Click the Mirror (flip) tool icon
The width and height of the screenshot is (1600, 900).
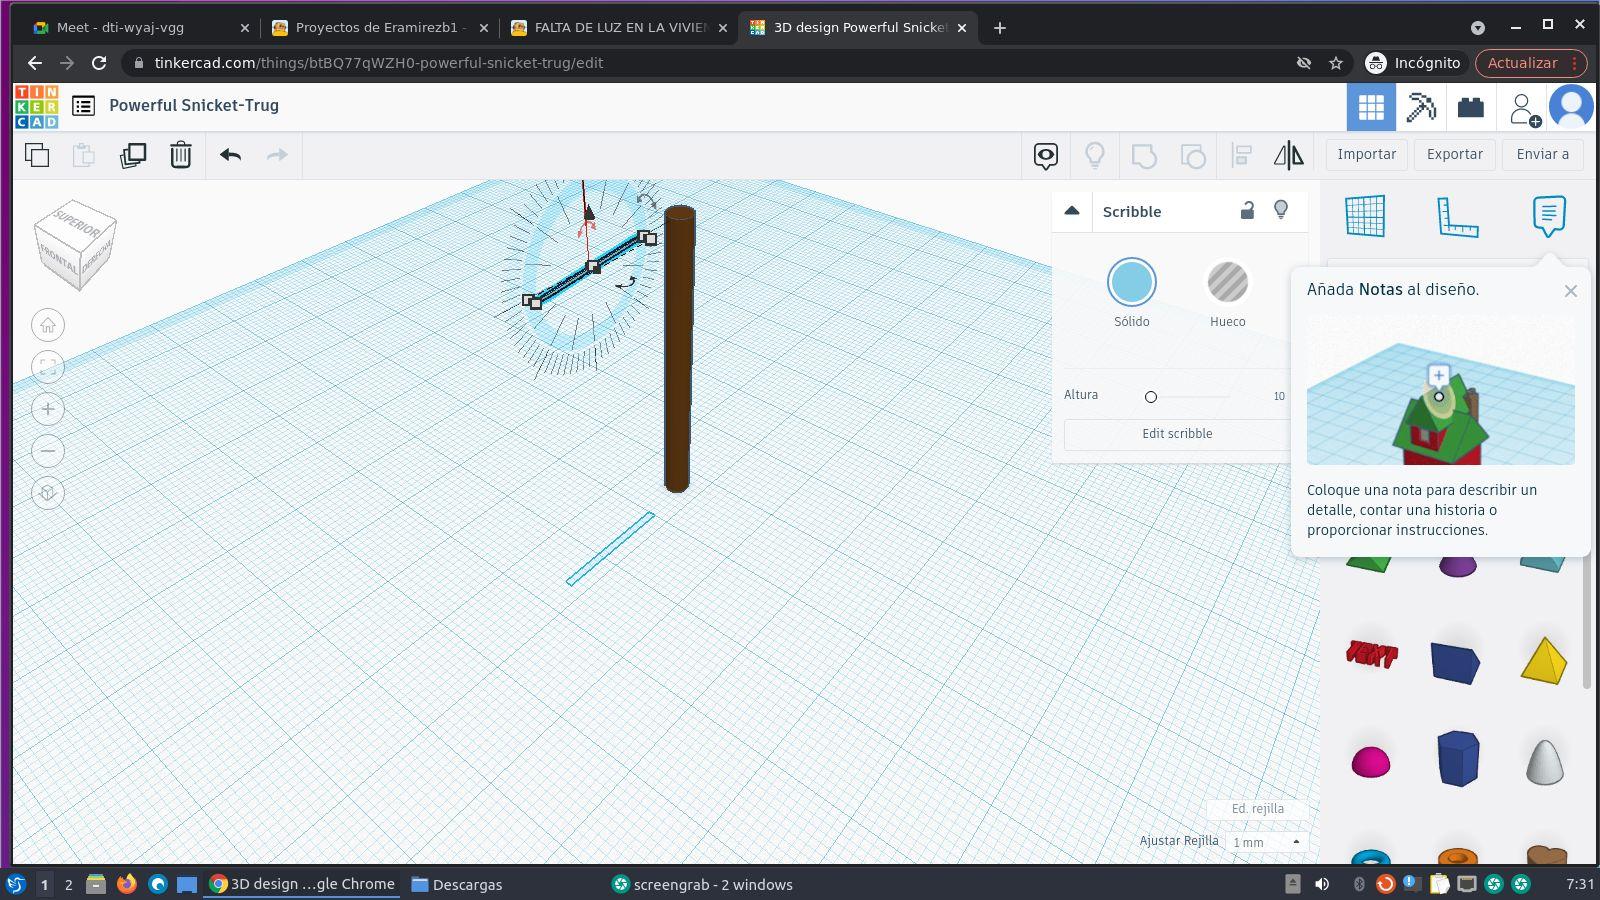pyautogui.click(x=1288, y=155)
